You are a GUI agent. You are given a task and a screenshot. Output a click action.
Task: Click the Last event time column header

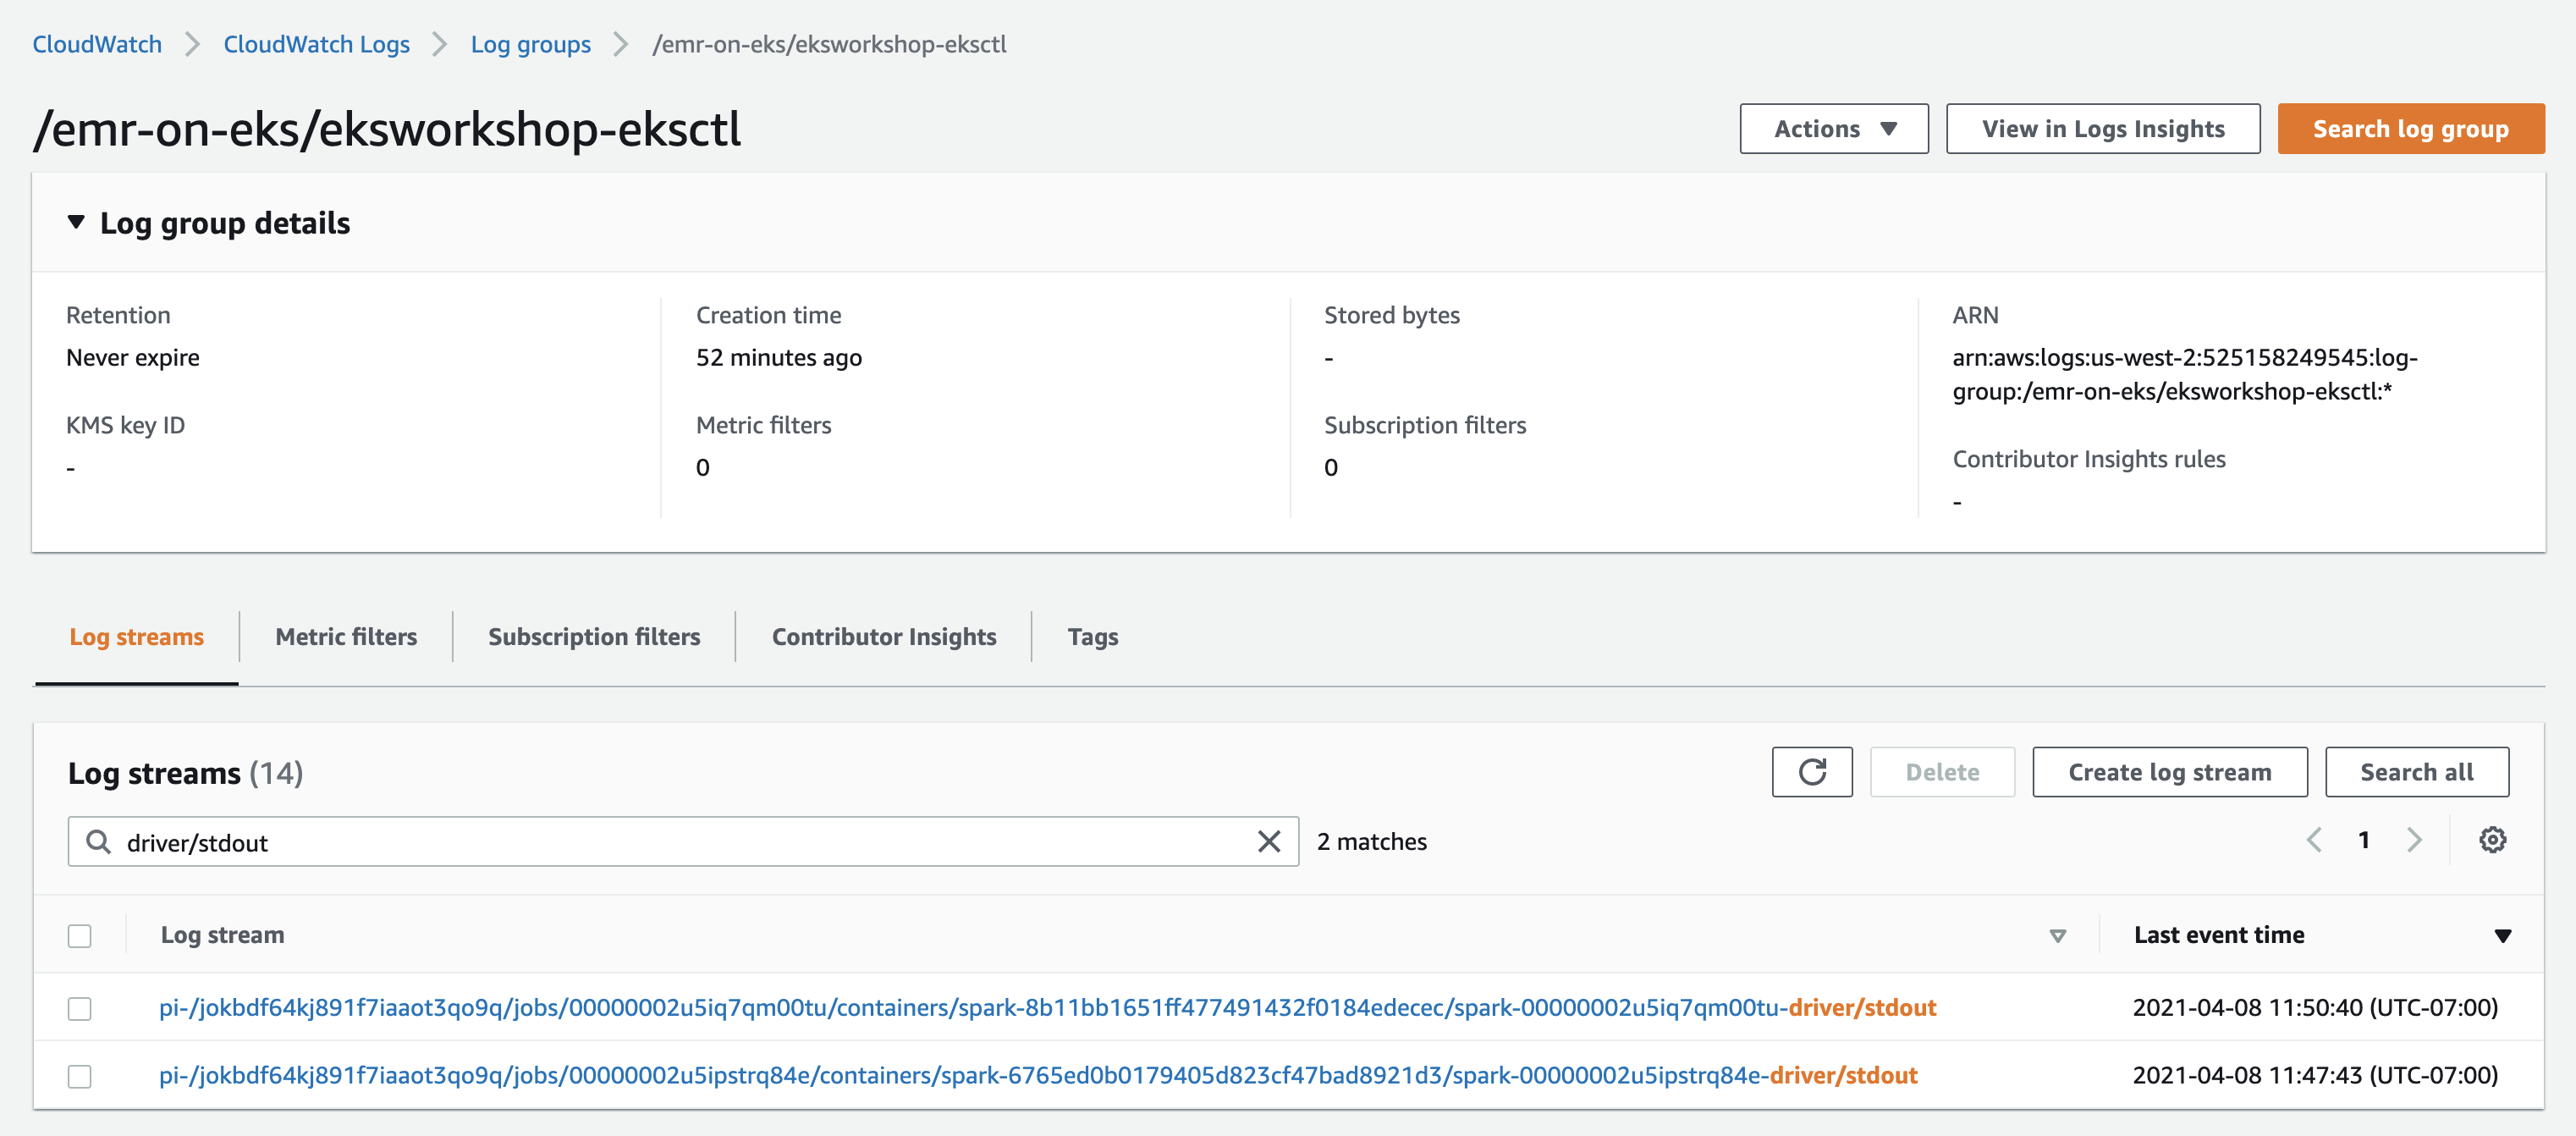(x=2218, y=935)
